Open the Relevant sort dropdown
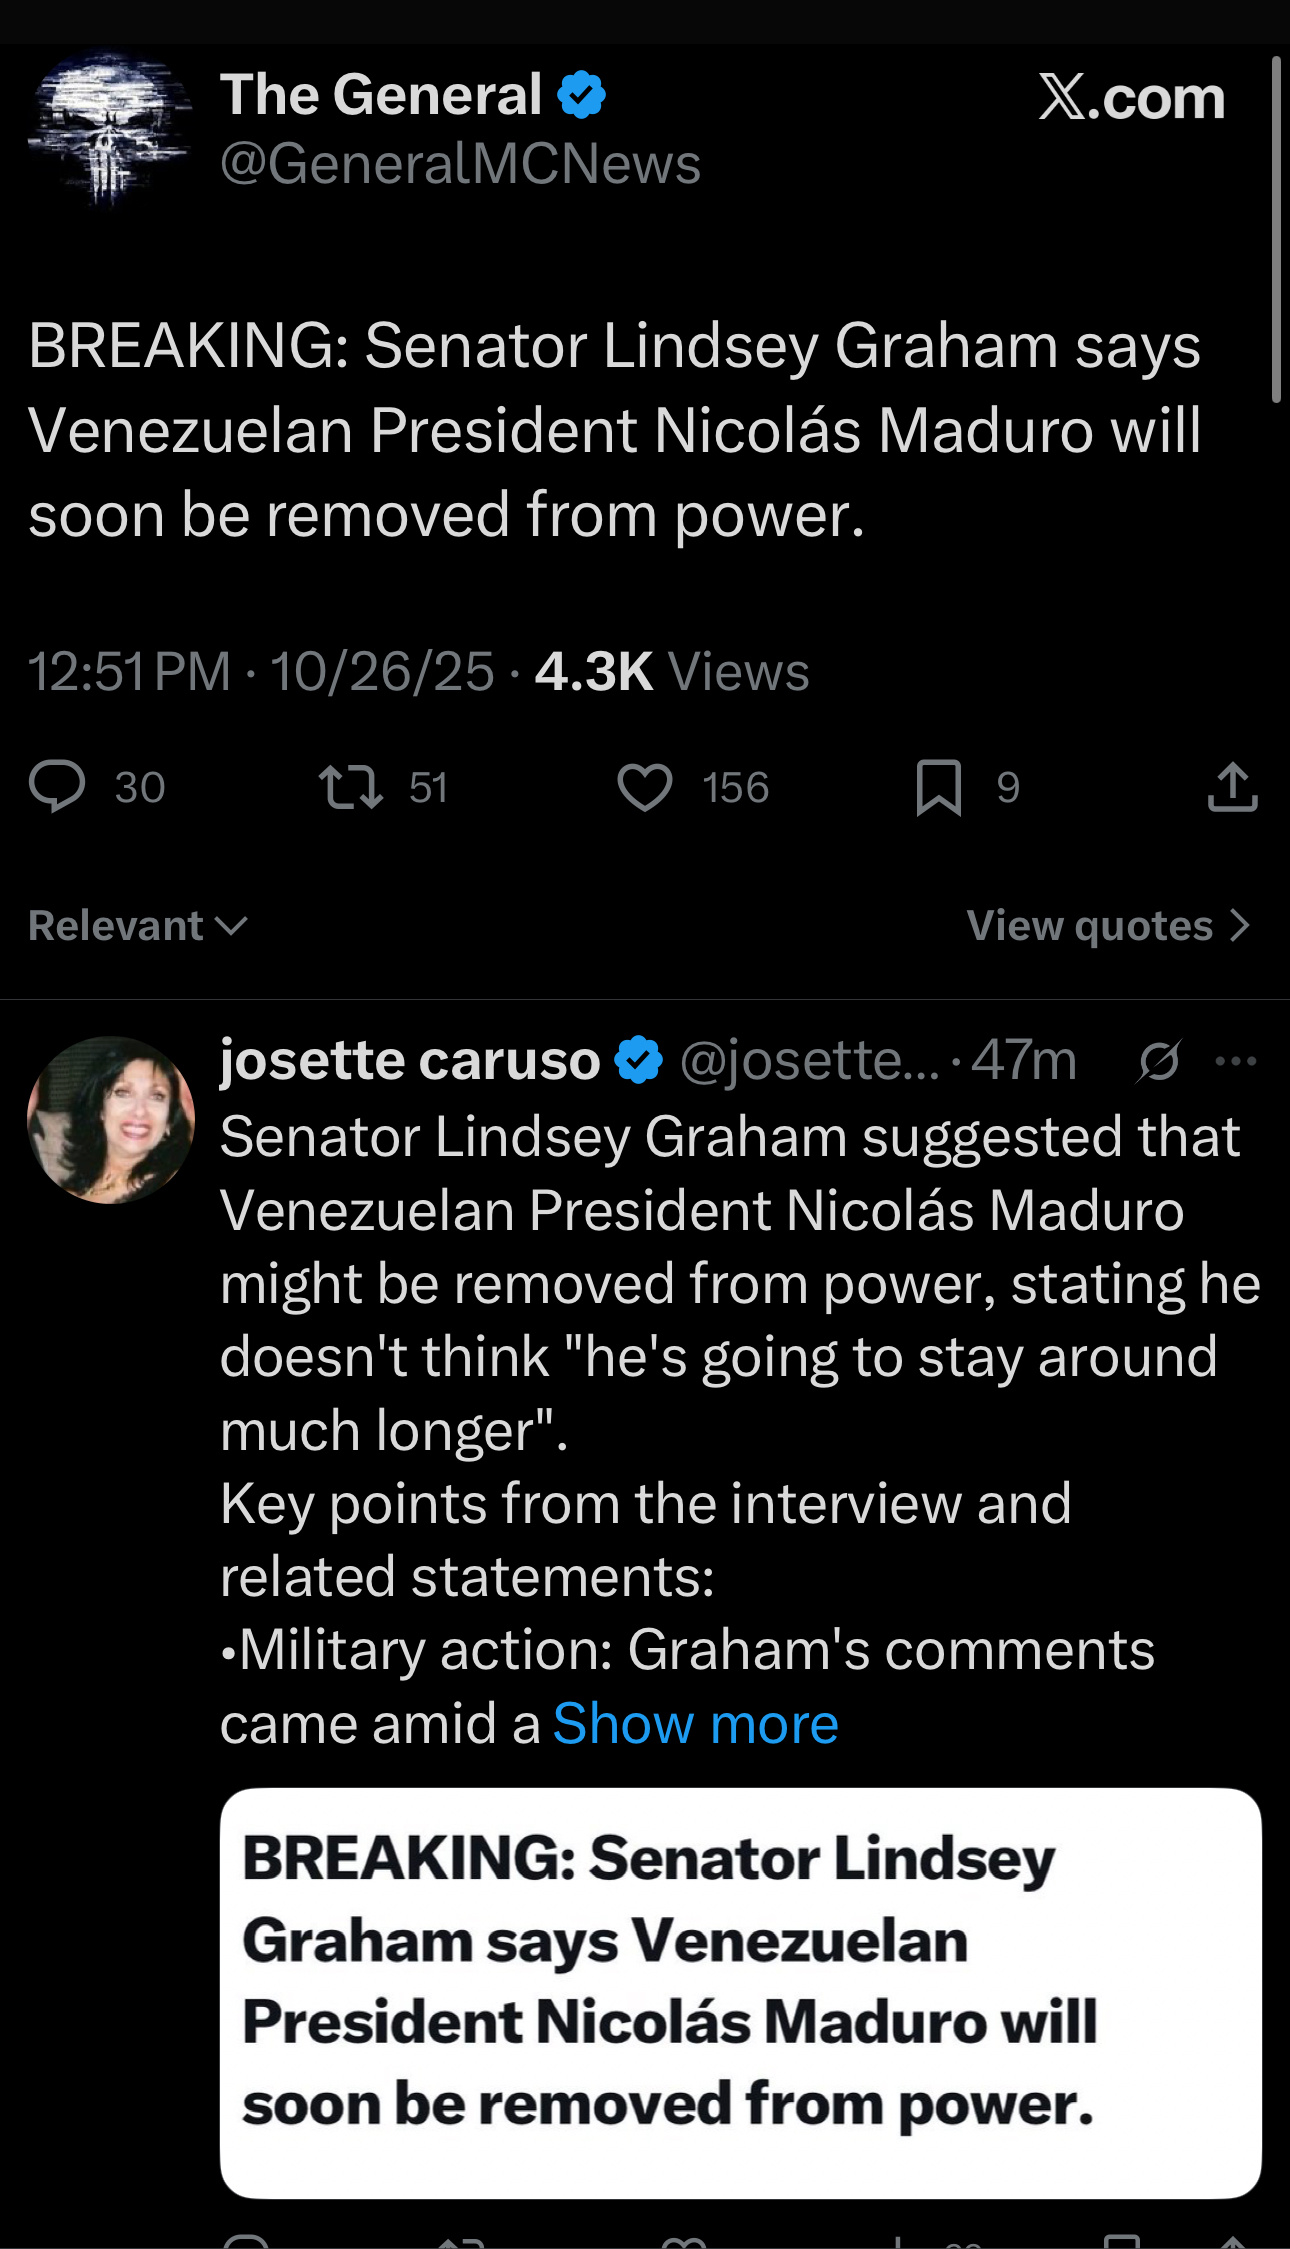This screenshot has height=2249, width=1290. coord(138,926)
